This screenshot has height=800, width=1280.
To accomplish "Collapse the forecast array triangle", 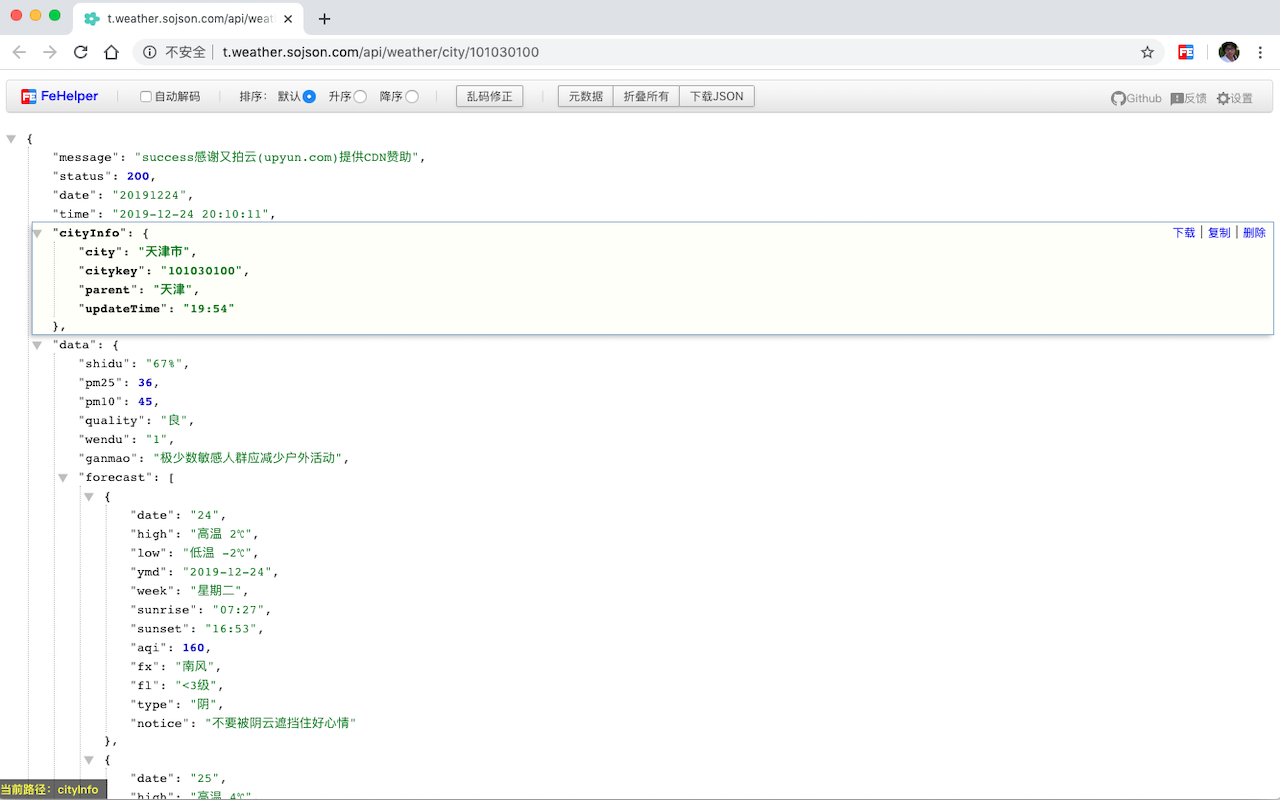I will (x=63, y=477).
